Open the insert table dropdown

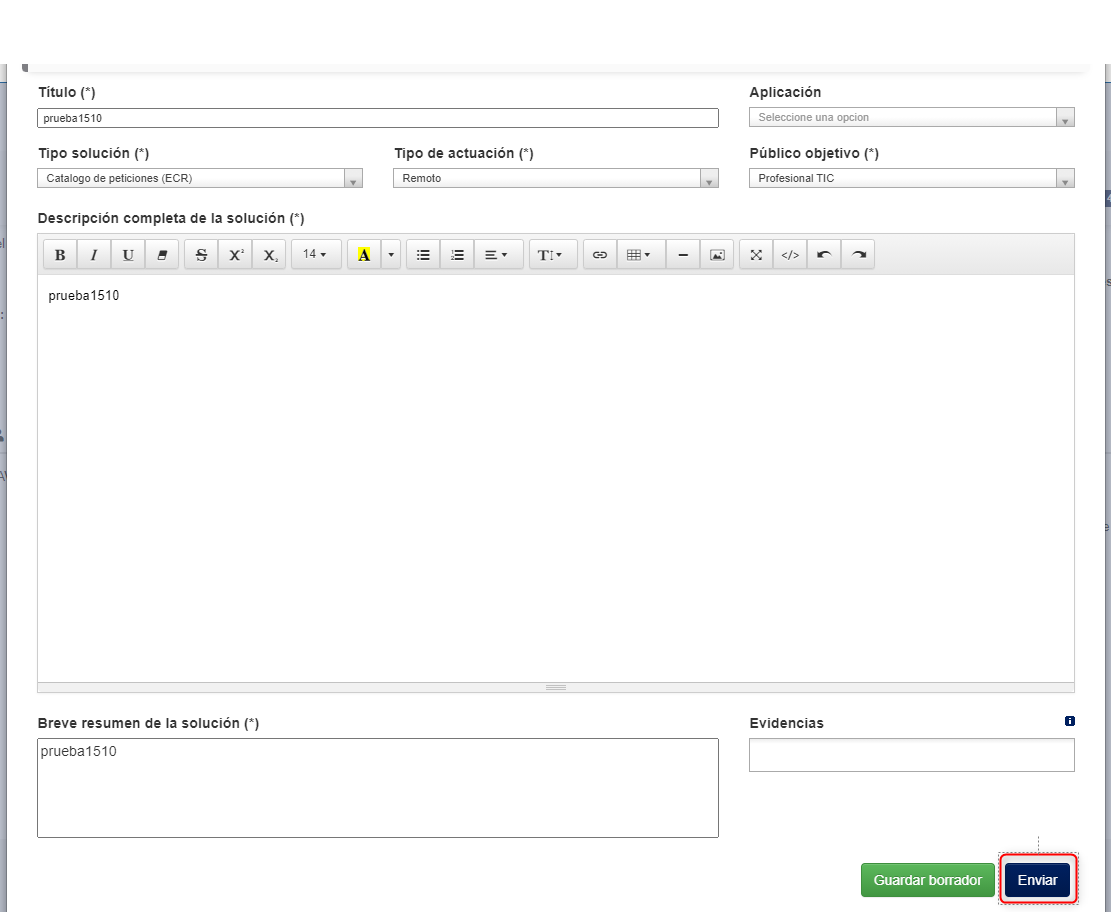(x=641, y=254)
